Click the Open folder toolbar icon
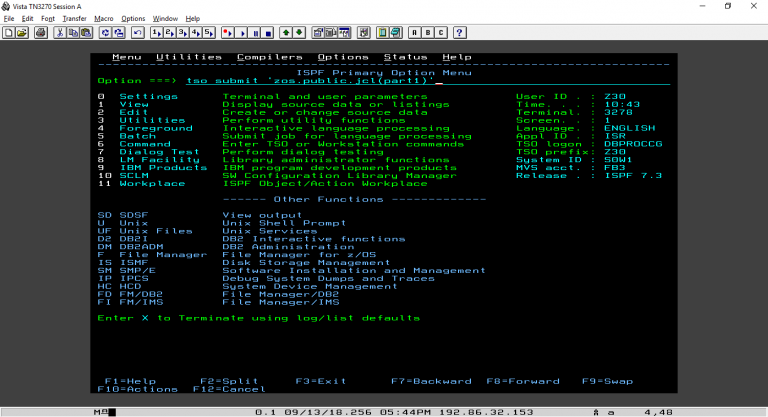 pos(22,32)
